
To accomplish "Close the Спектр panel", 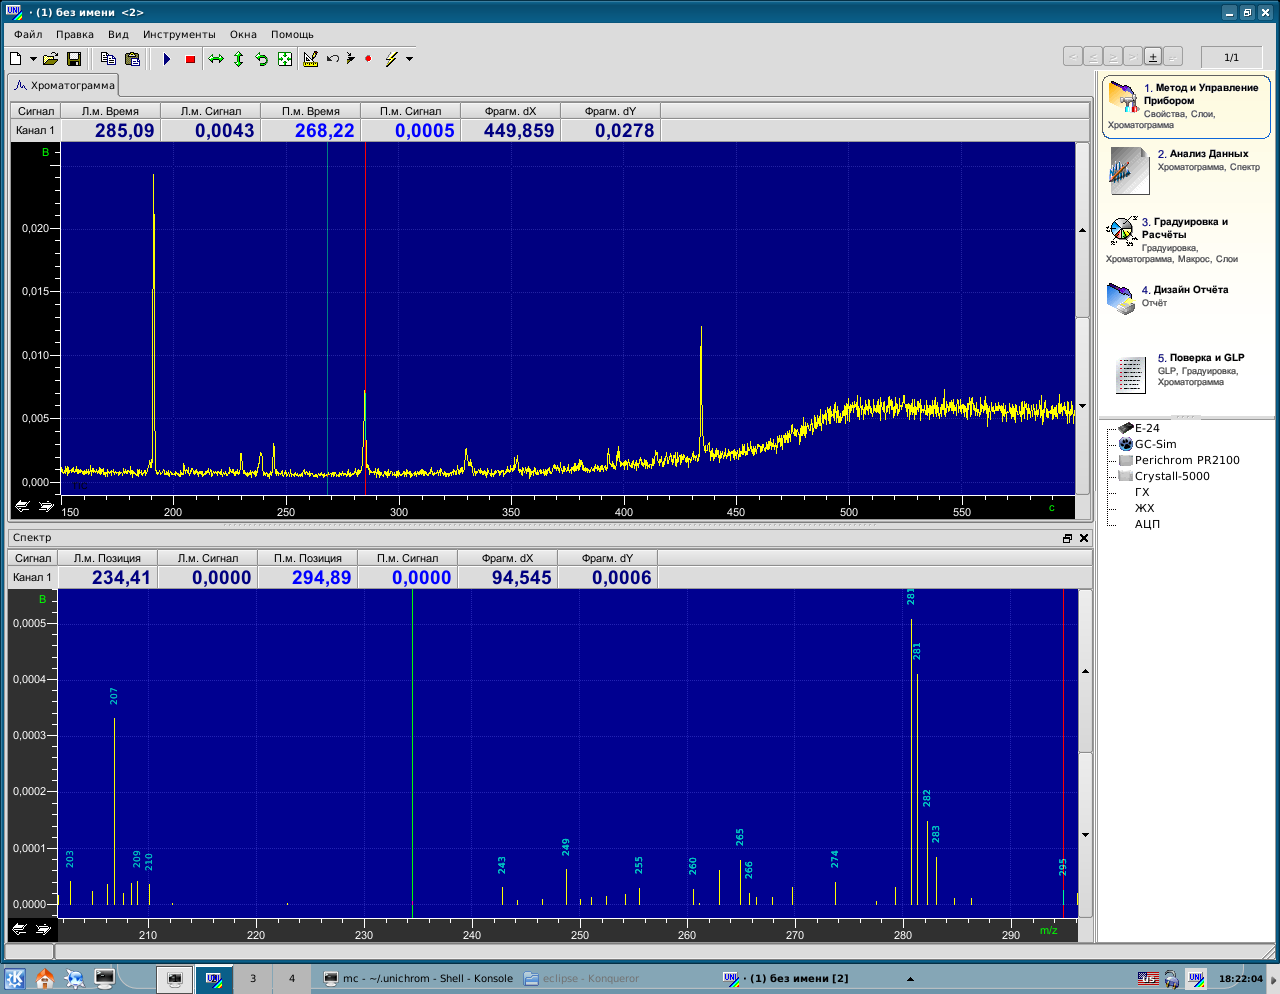I will [1084, 538].
